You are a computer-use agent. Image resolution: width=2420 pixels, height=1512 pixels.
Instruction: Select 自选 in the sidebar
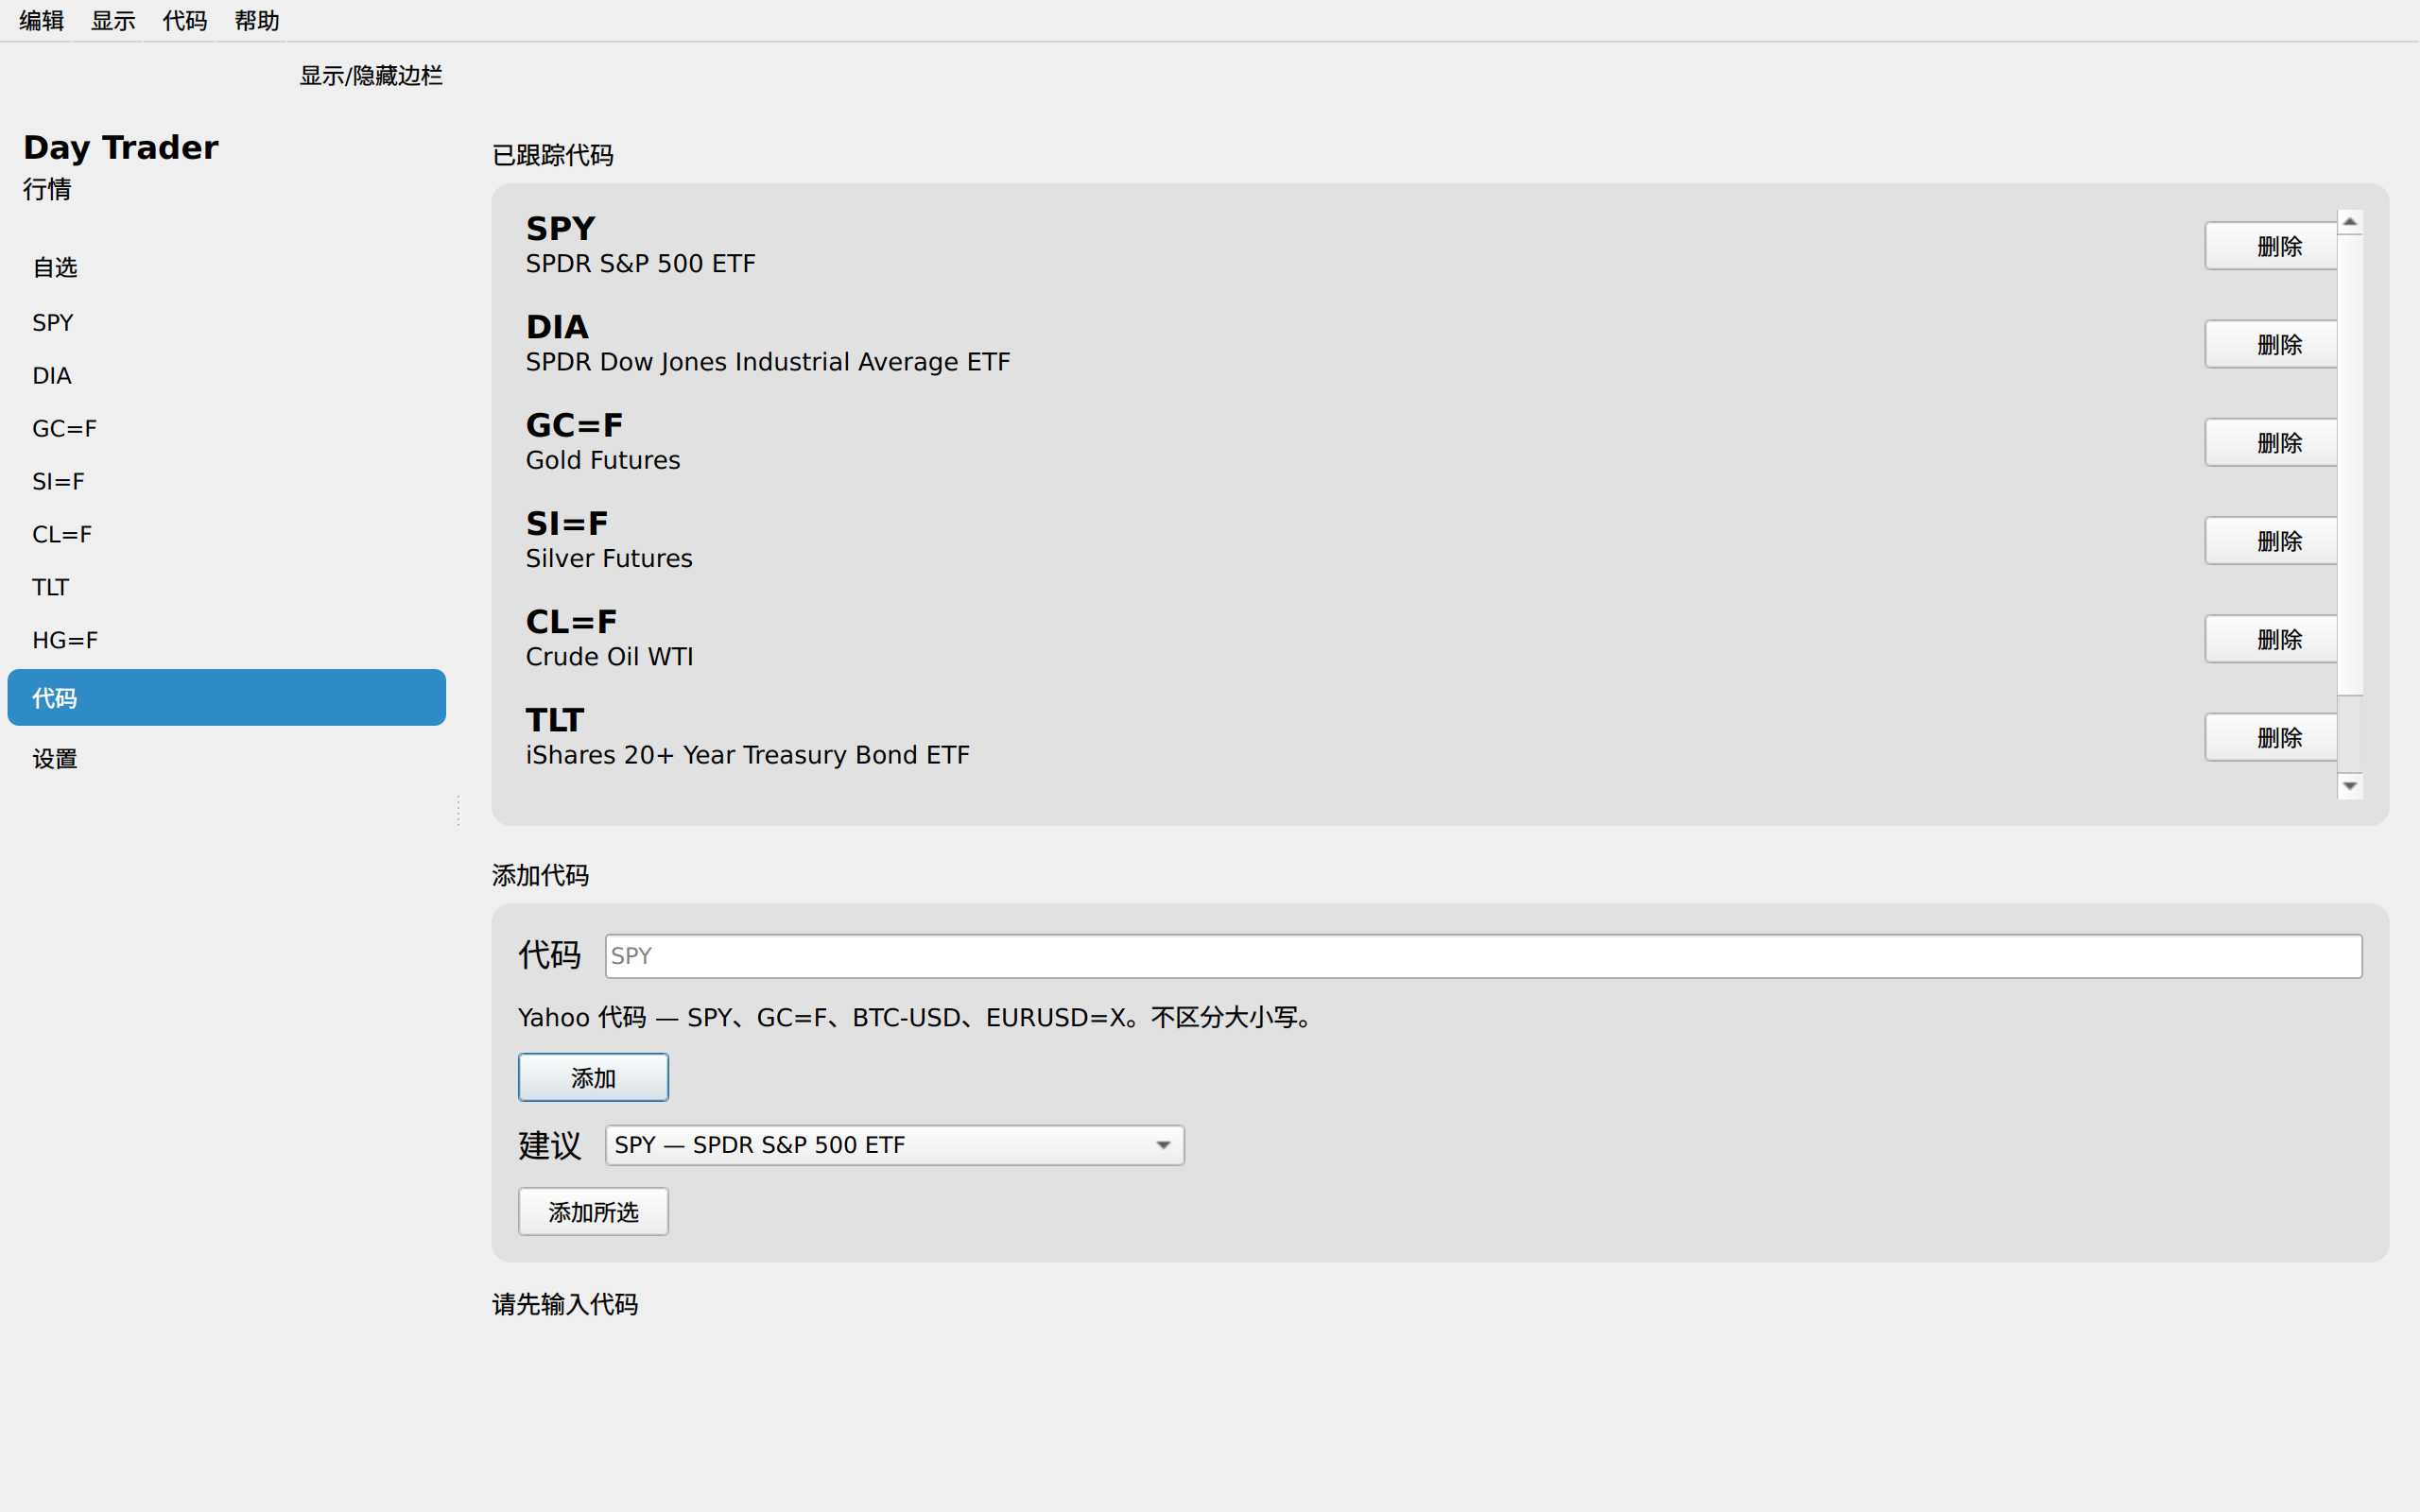(x=226, y=268)
